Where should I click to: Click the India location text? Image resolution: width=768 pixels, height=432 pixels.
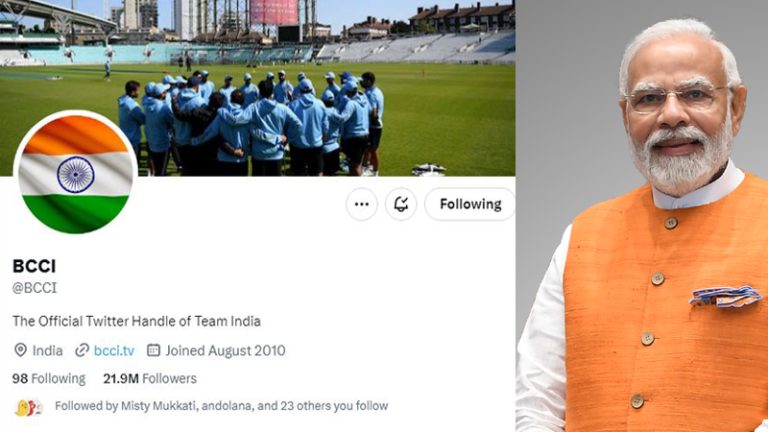tap(48, 351)
